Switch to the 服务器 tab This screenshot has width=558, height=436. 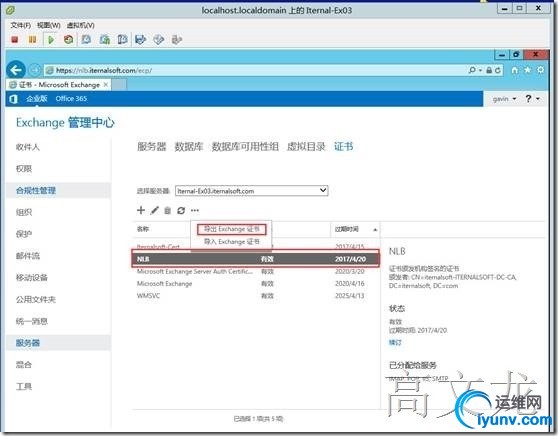pos(152,147)
